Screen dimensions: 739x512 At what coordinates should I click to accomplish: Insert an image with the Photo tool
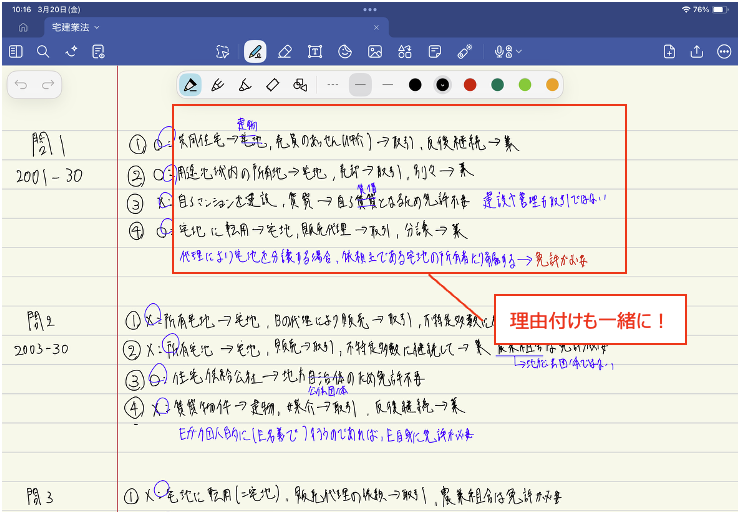(x=374, y=51)
